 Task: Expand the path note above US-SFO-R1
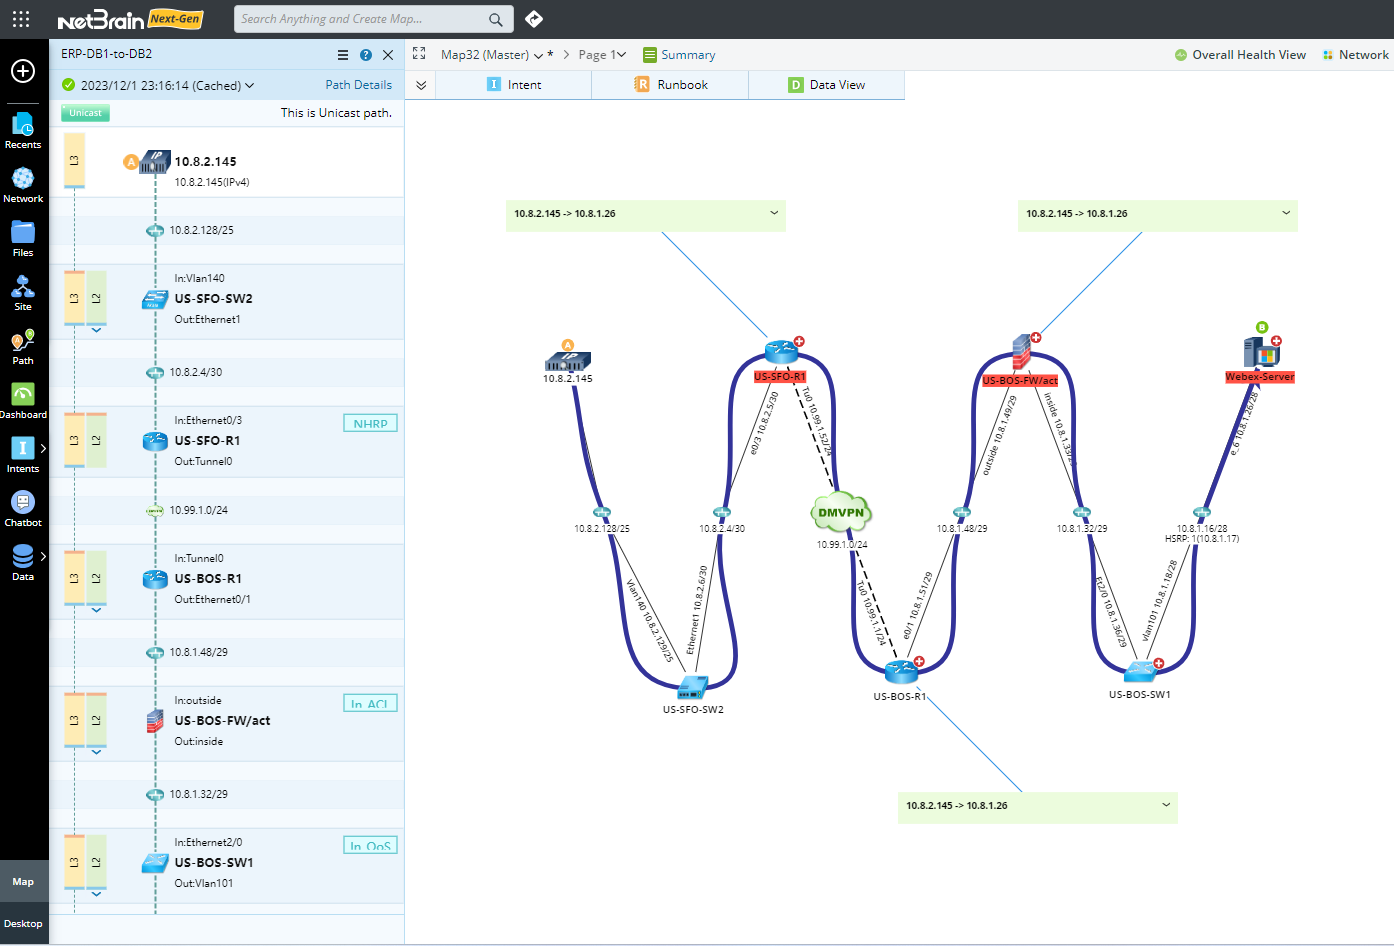pos(774,213)
